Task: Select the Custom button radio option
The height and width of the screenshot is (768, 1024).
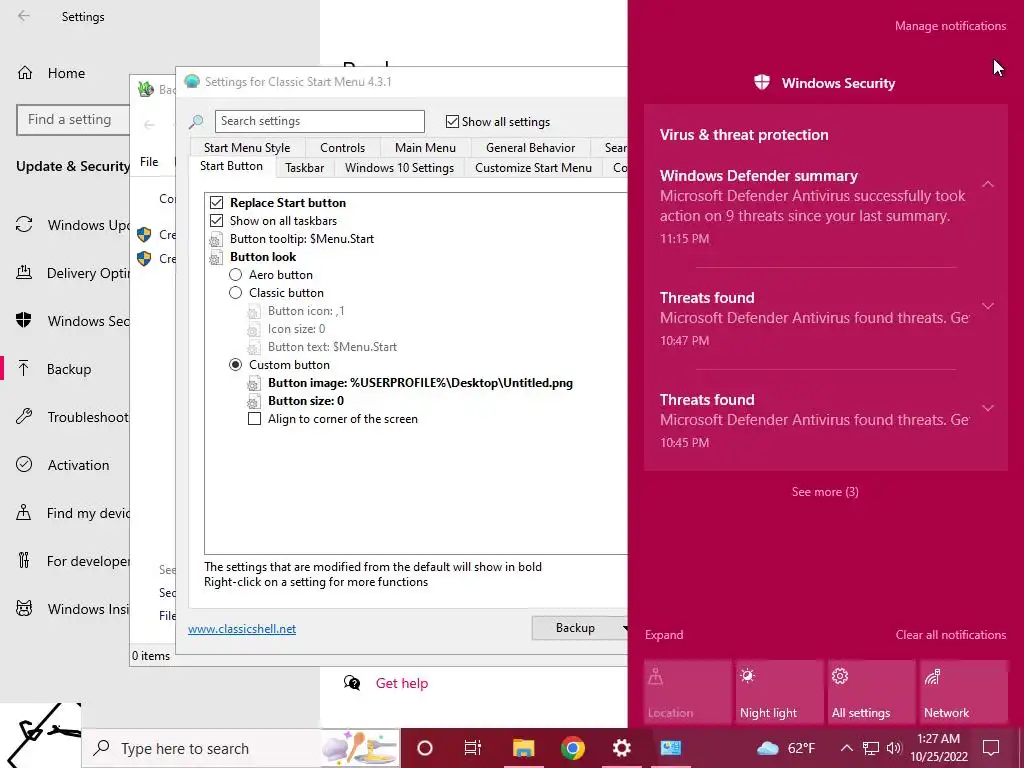Action: (x=235, y=364)
